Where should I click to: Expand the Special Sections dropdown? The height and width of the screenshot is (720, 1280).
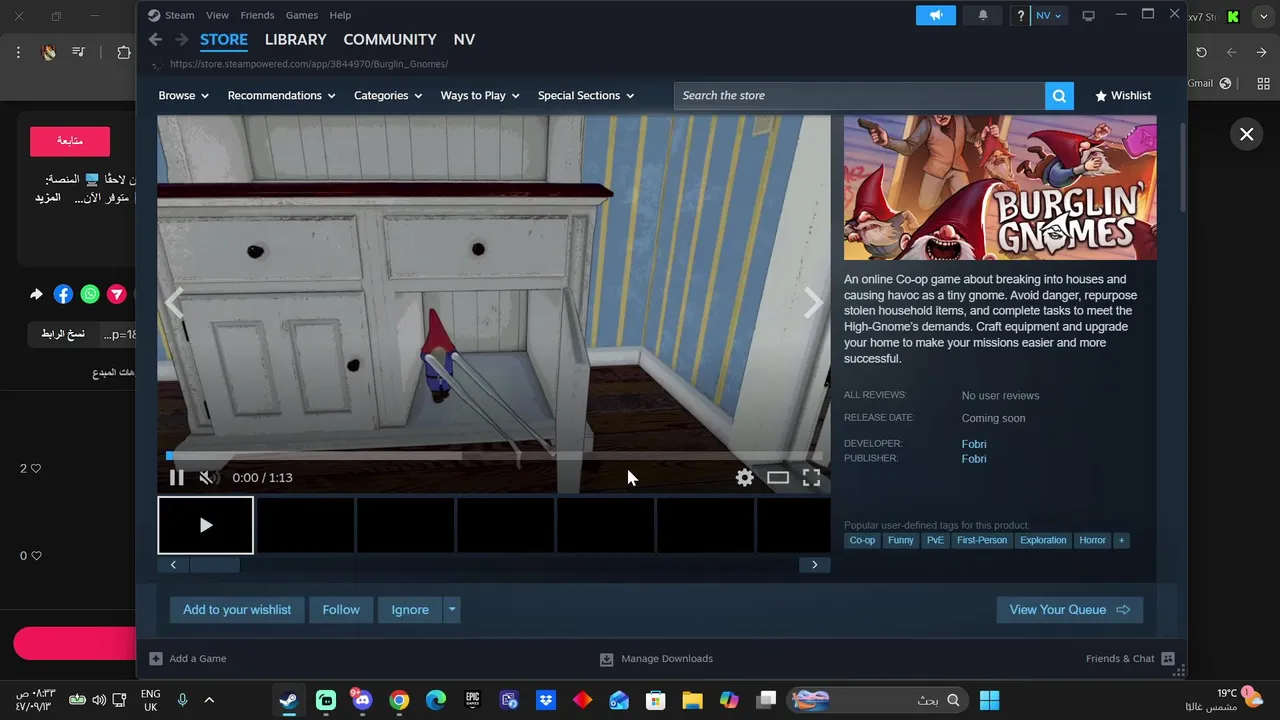point(586,96)
